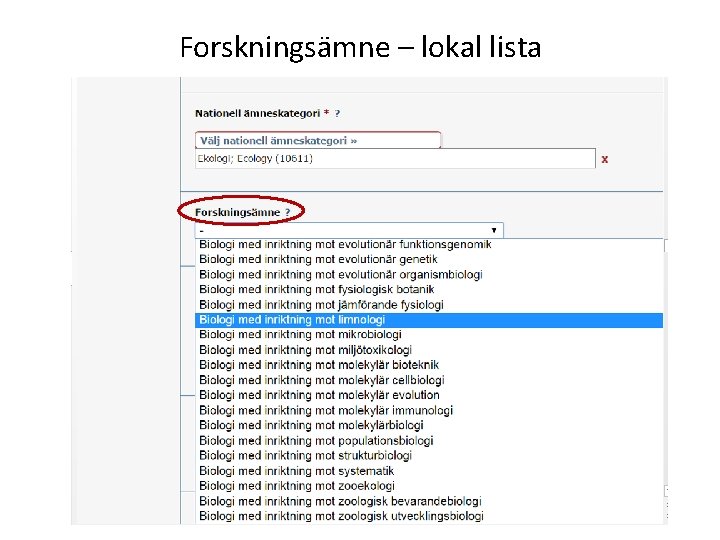Select populationsbiologi option
Viewport: 720px width, 540px height.
pos(316,440)
